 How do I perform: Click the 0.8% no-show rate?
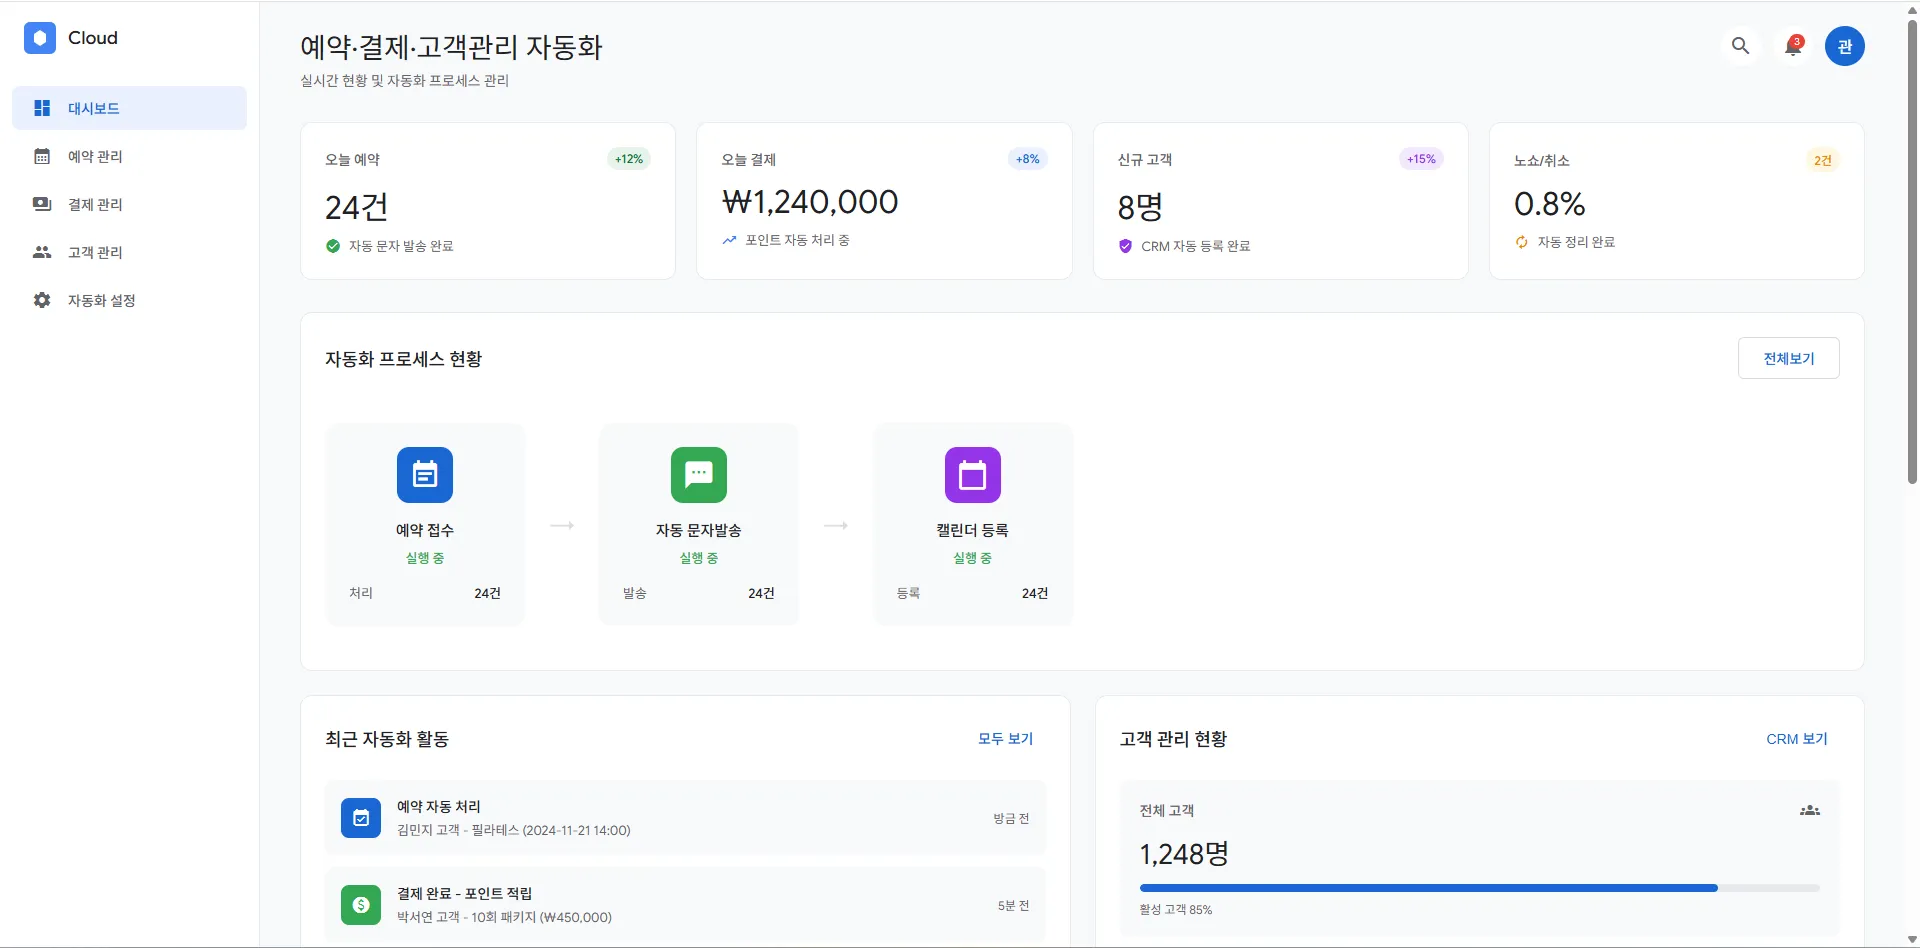click(1549, 204)
